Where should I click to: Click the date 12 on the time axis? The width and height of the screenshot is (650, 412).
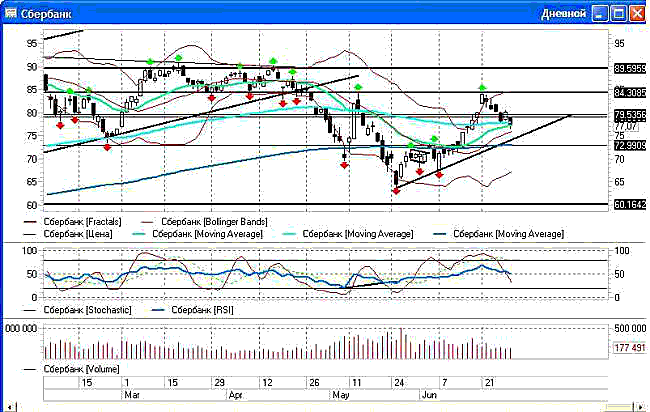[x=267, y=382]
